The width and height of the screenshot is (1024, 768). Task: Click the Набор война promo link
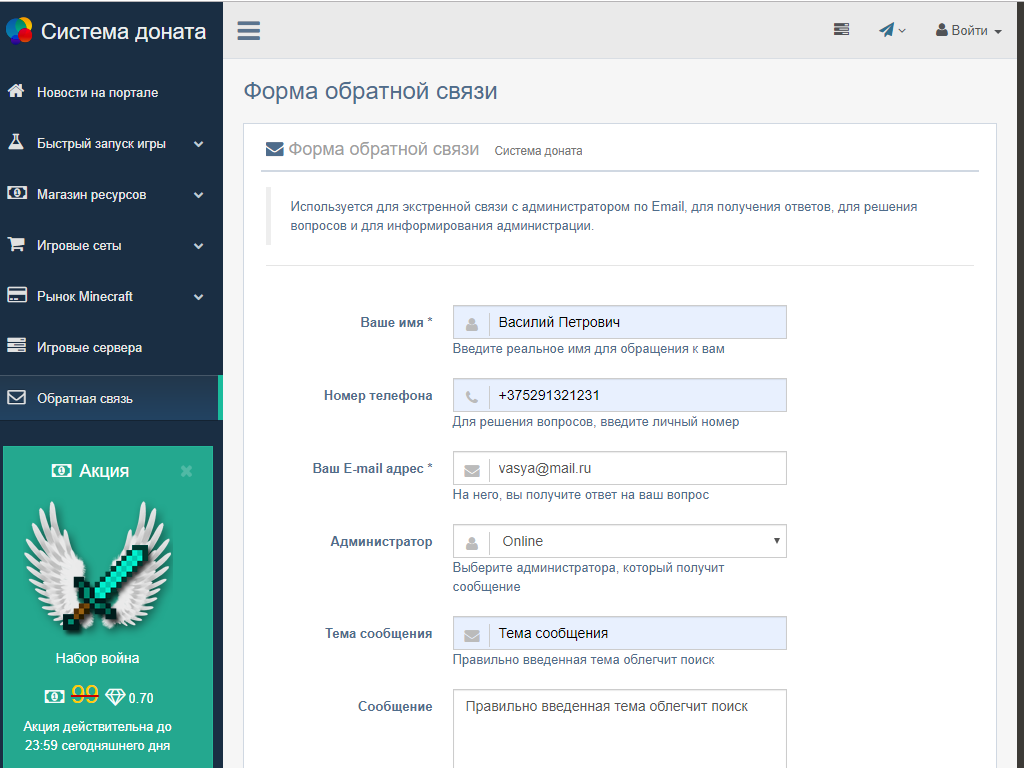coord(97,658)
